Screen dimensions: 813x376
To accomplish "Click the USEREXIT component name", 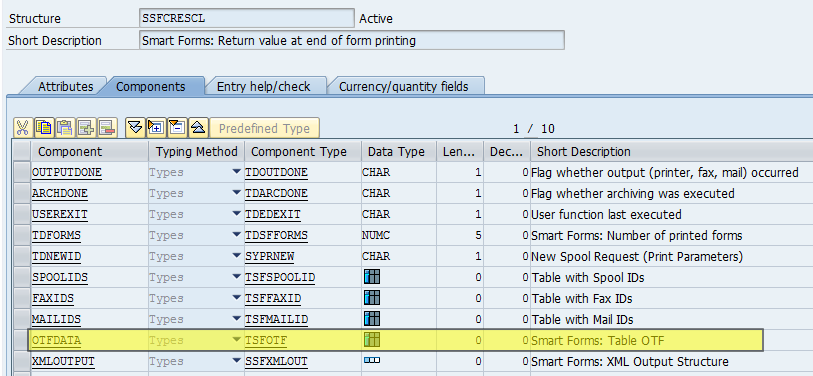I will 60,214.
